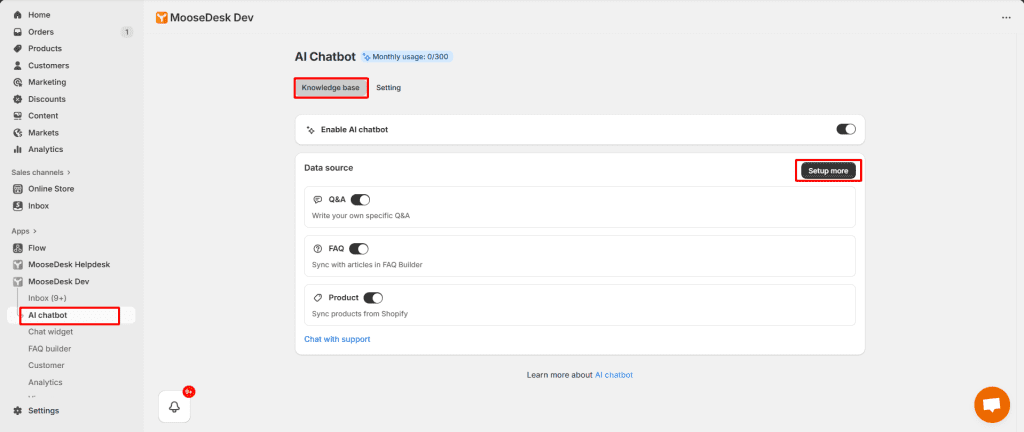Turn off the Q&A data source toggle
This screenshot has height=432, width=1024.
click(360, 200)
